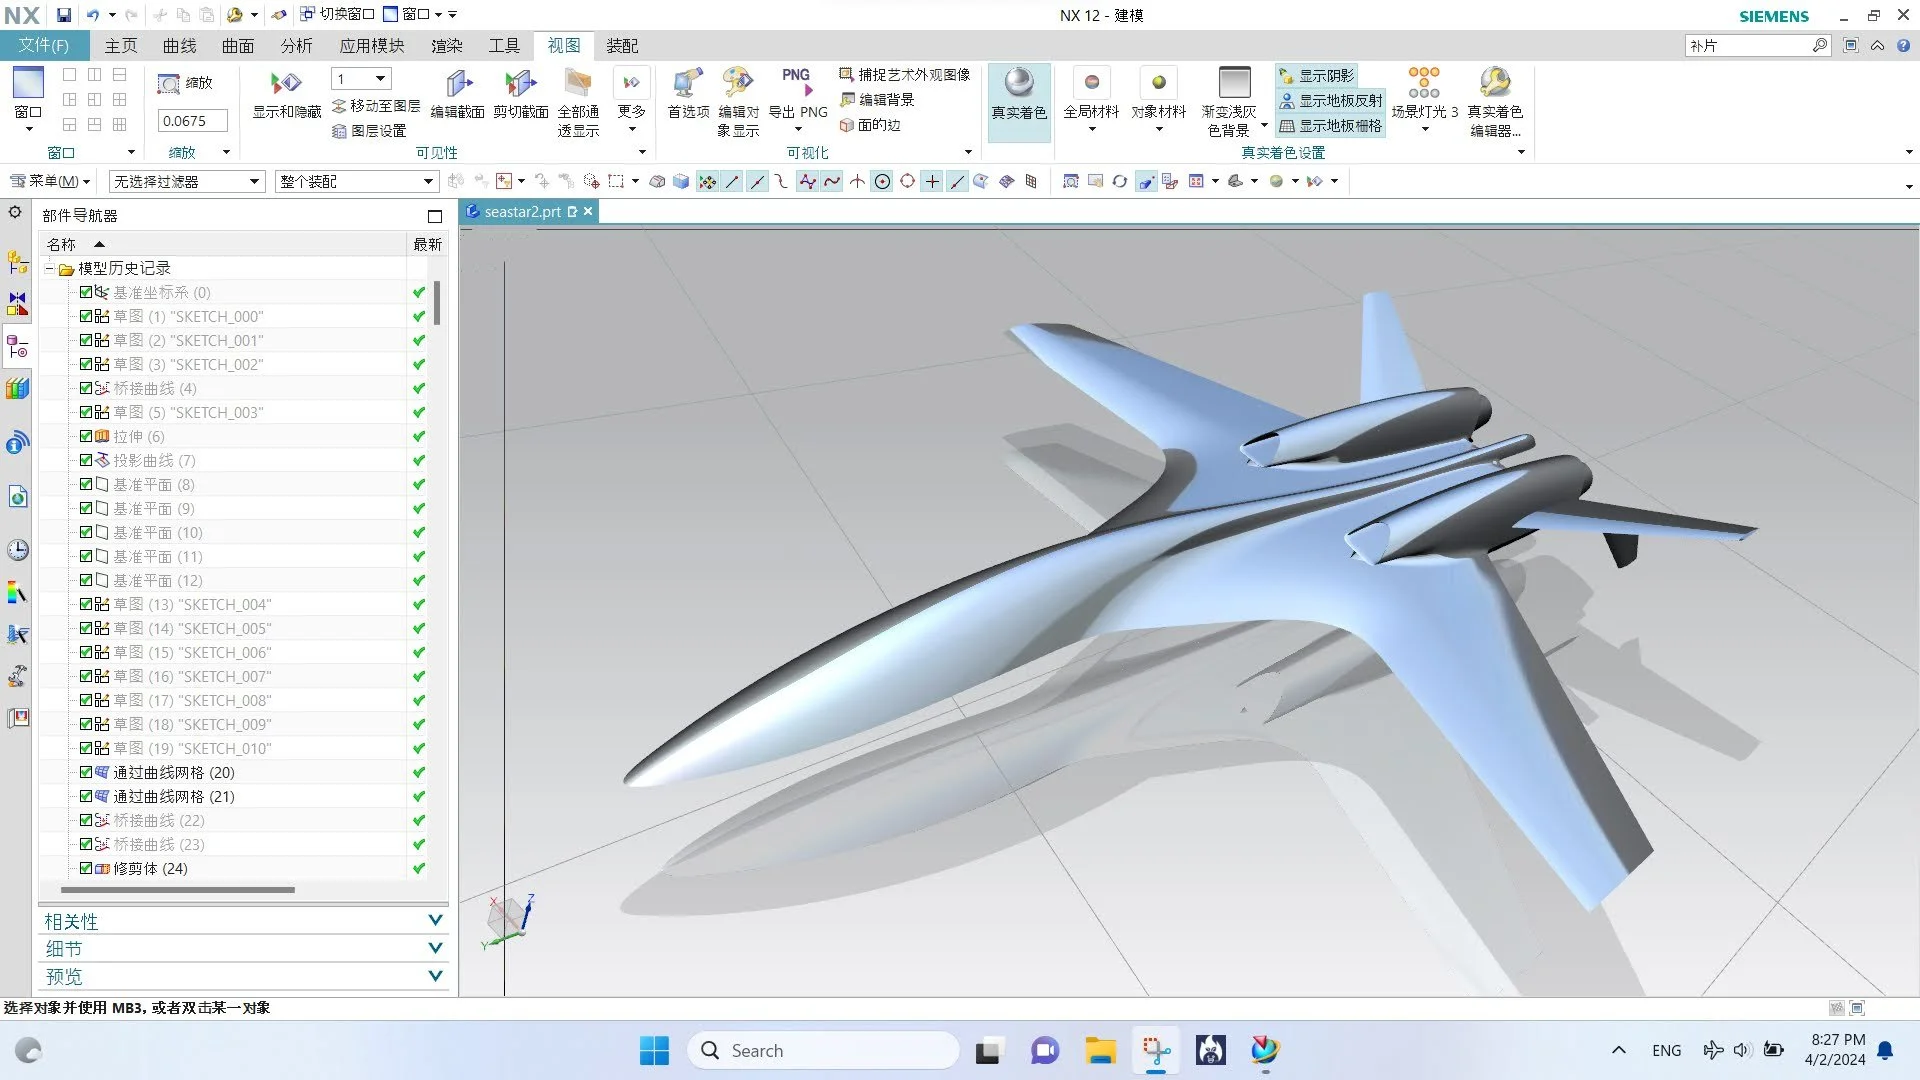Click Export PNG icon

click(797, 83)
